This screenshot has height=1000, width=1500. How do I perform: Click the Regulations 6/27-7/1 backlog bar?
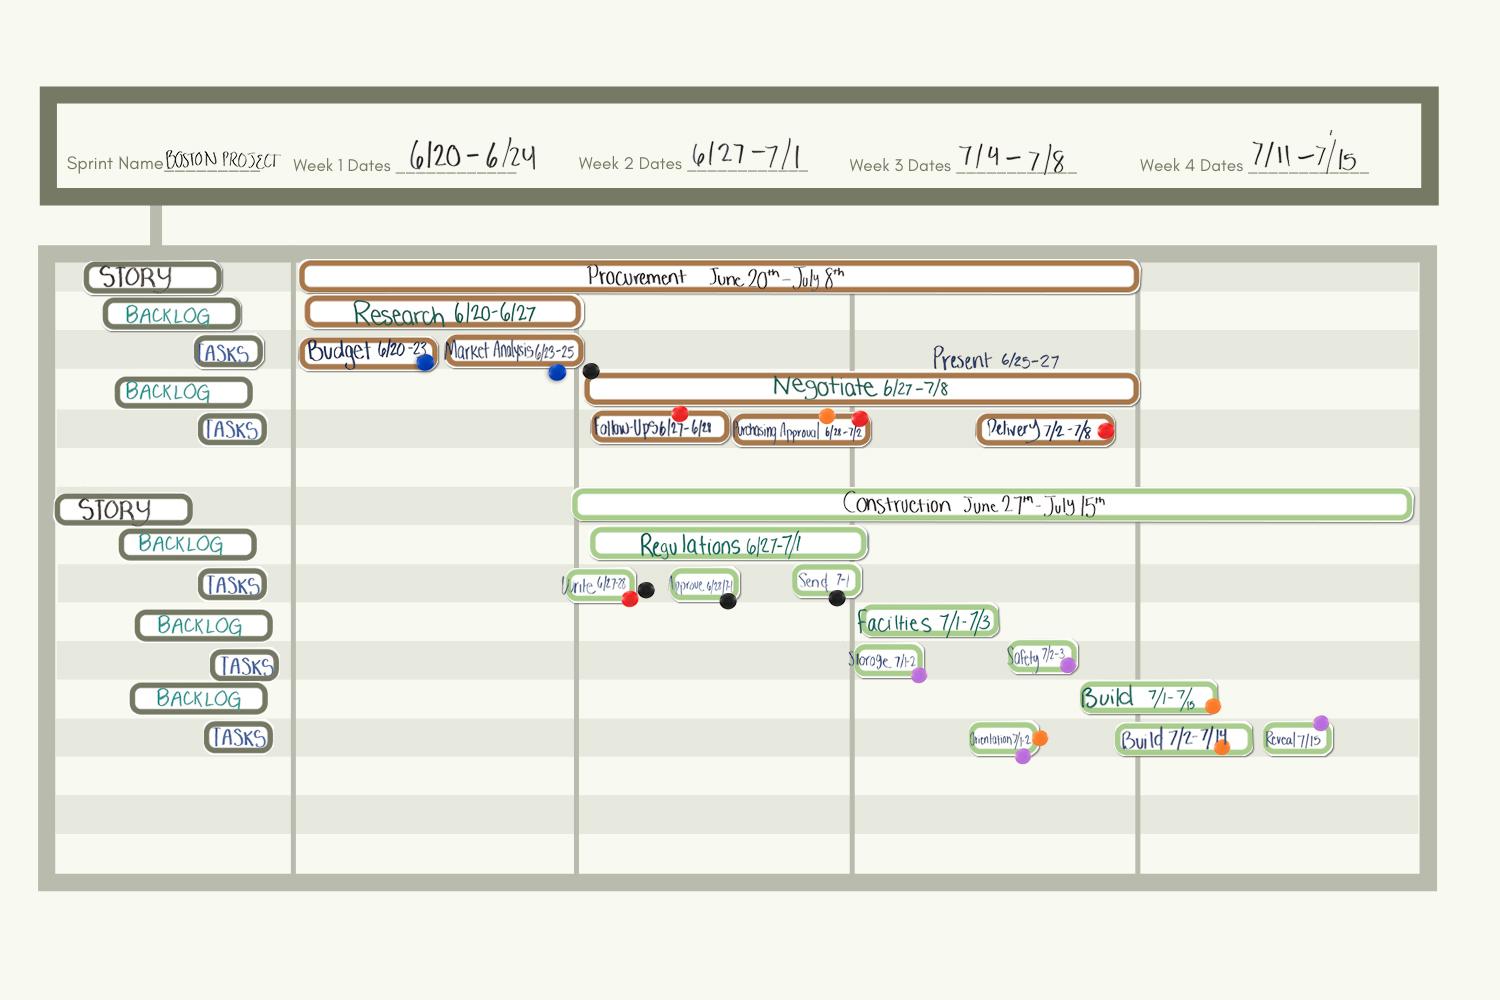(728, 544)
